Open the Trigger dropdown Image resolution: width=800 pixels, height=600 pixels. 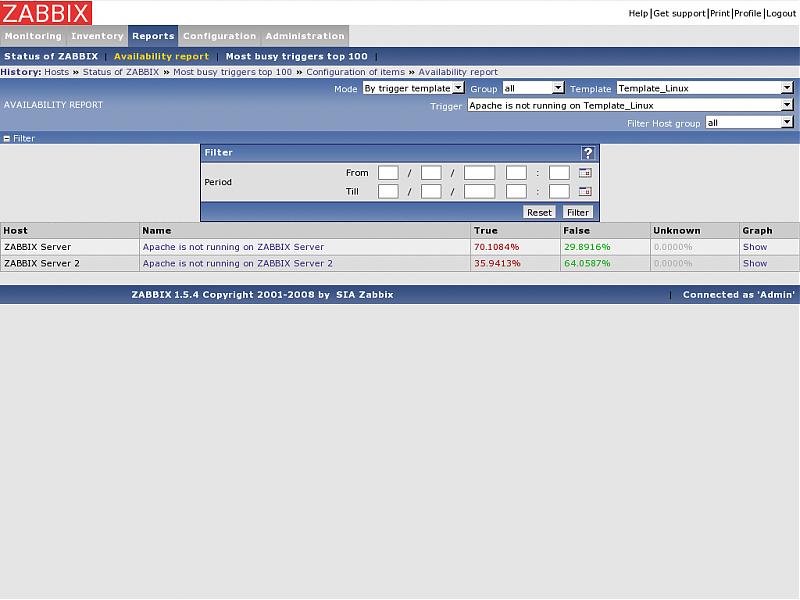coord(630,106)
